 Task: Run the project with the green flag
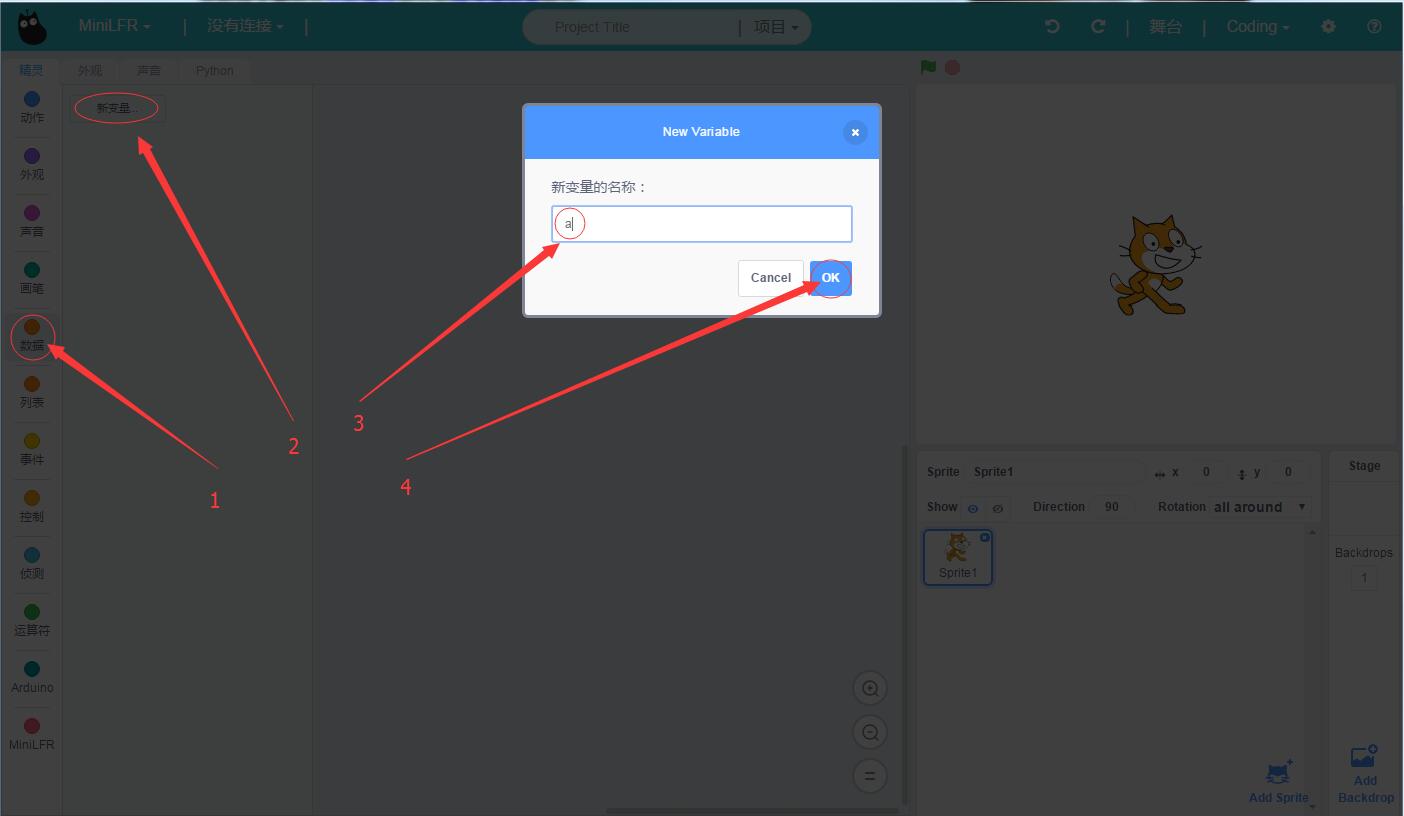(x=929, y=67)
